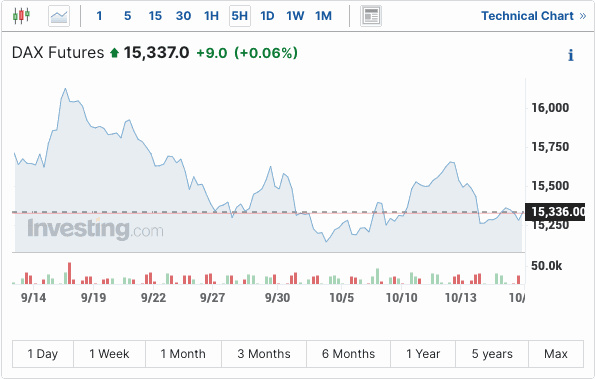Select the 1W interval

(x=295, y=16)
